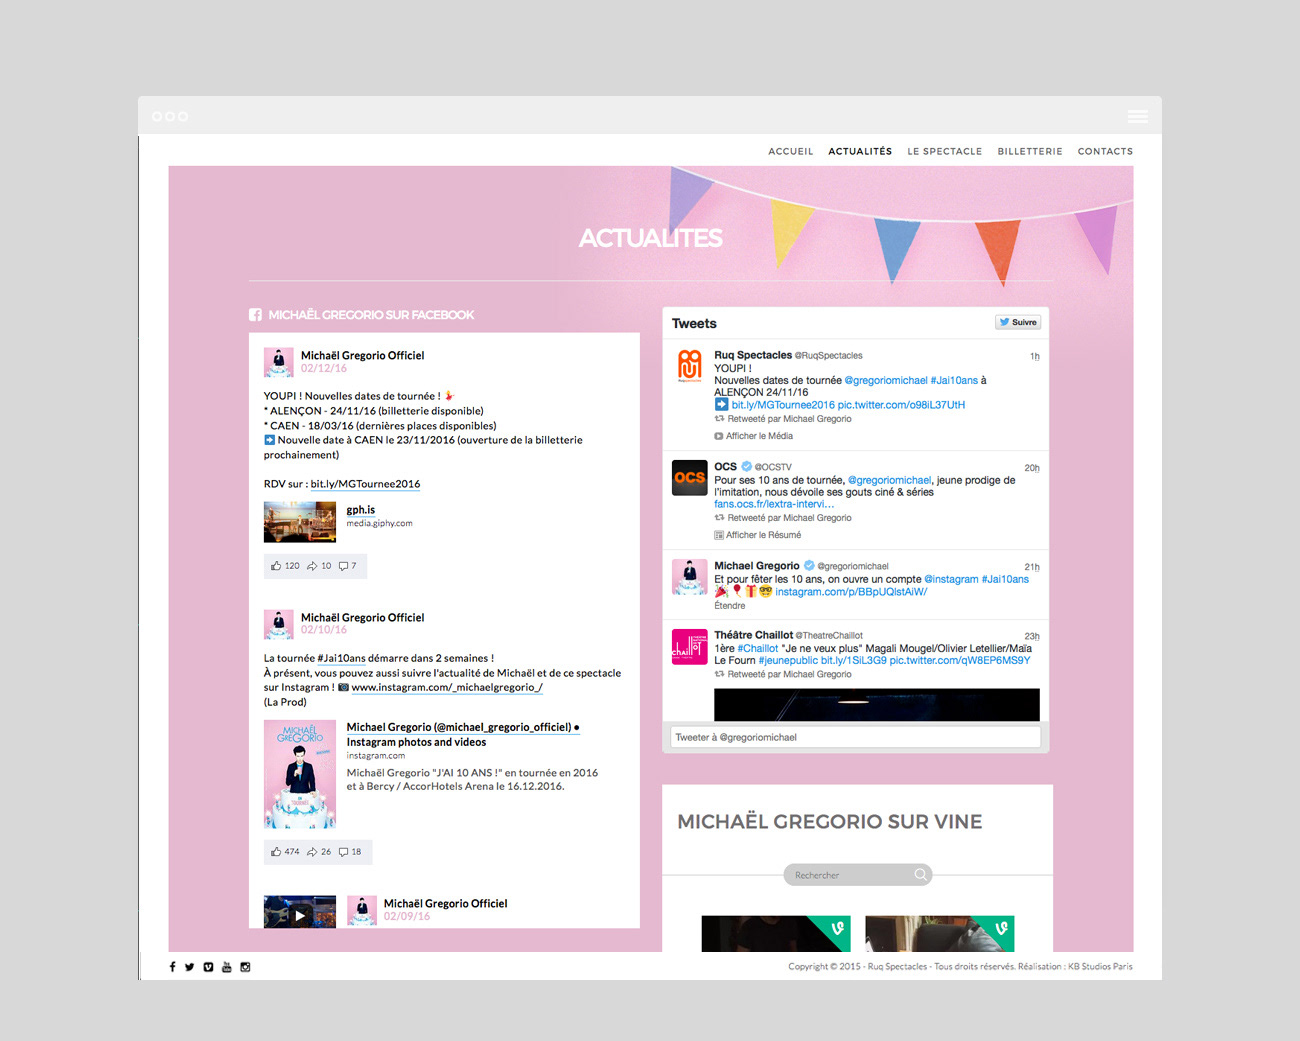The image size is (1300, 1041).
Task: Open the bit.ly/MGTournee2016 link in Facebook post
Action: point(365,484)
